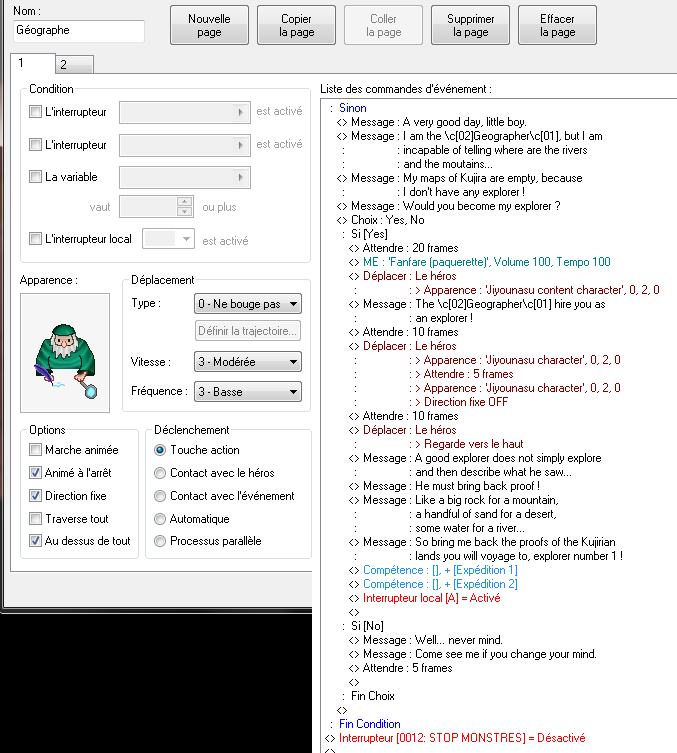Toggle Marche animée option
The image size is (677, 753).
[x=36, y=450]
